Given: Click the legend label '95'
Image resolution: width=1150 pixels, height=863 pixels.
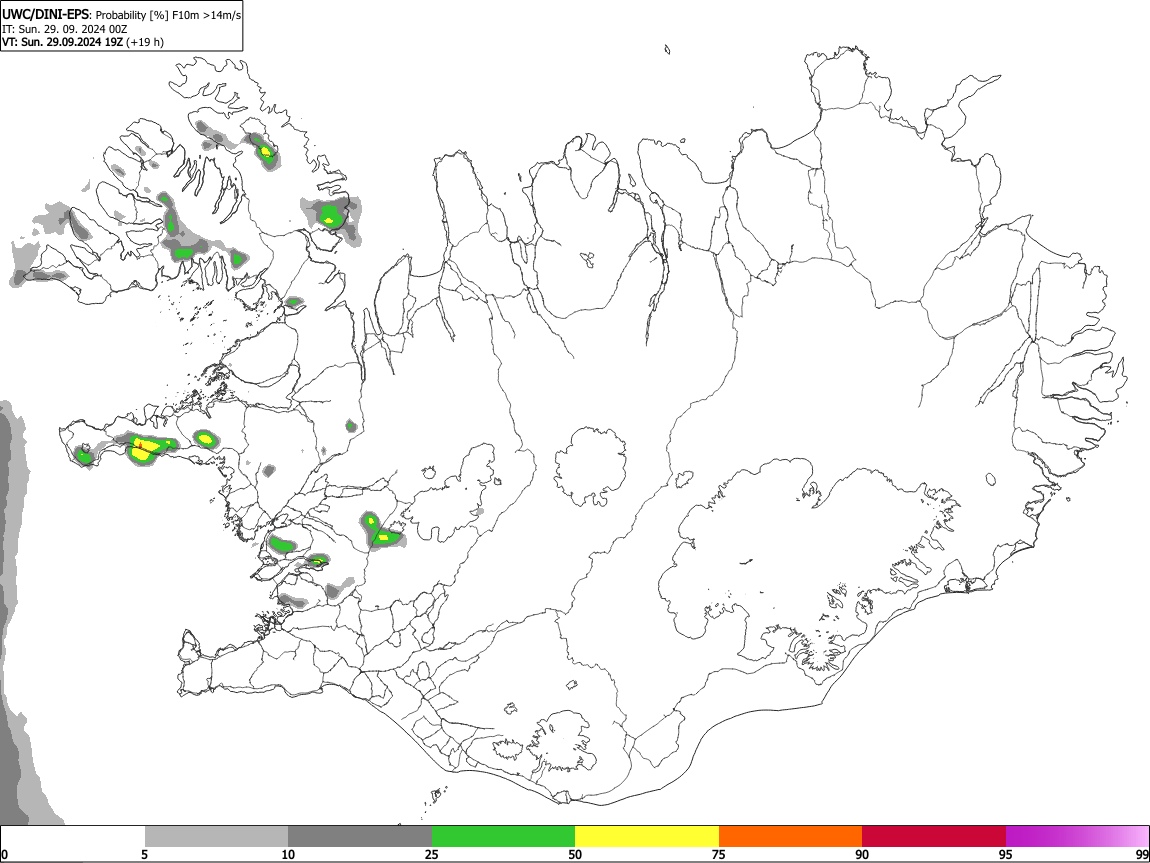Looking at the screenshot, I should (x=1006, y=854).
